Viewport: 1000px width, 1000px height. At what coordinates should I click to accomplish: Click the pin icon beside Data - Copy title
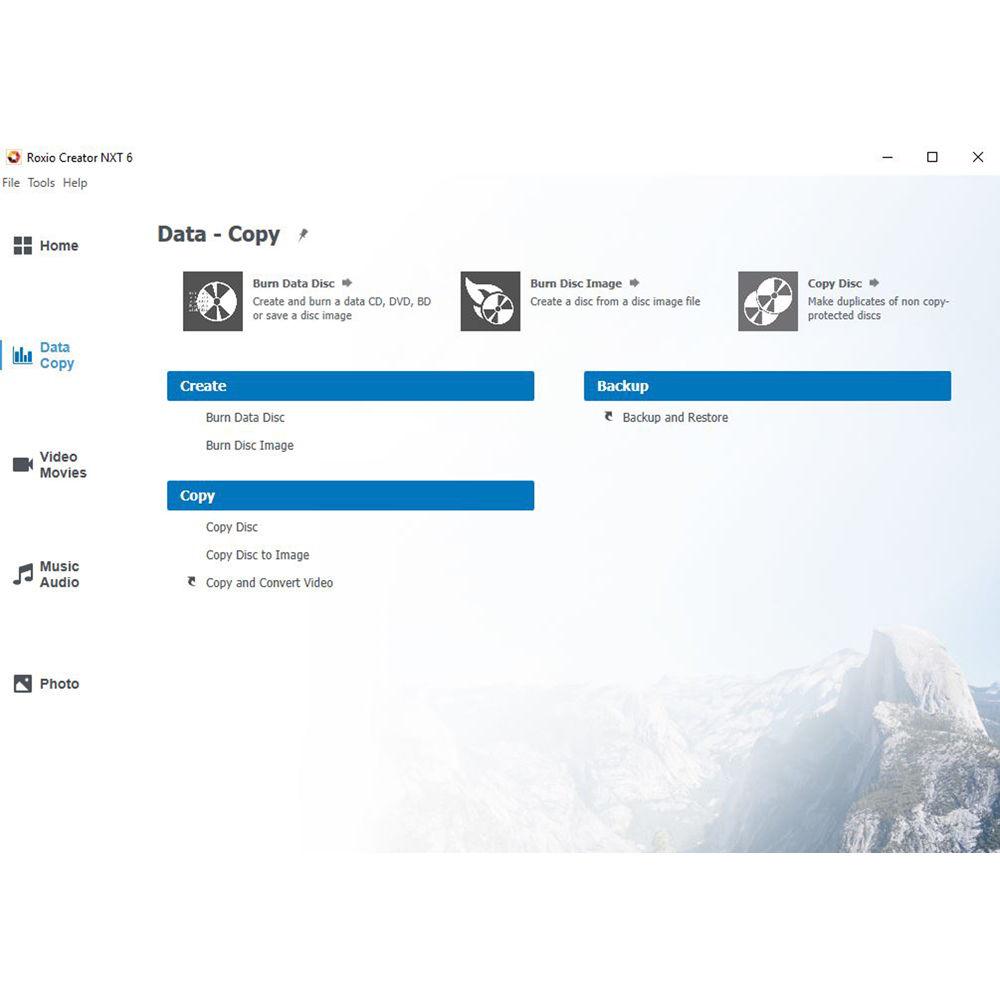coord(302,233)
